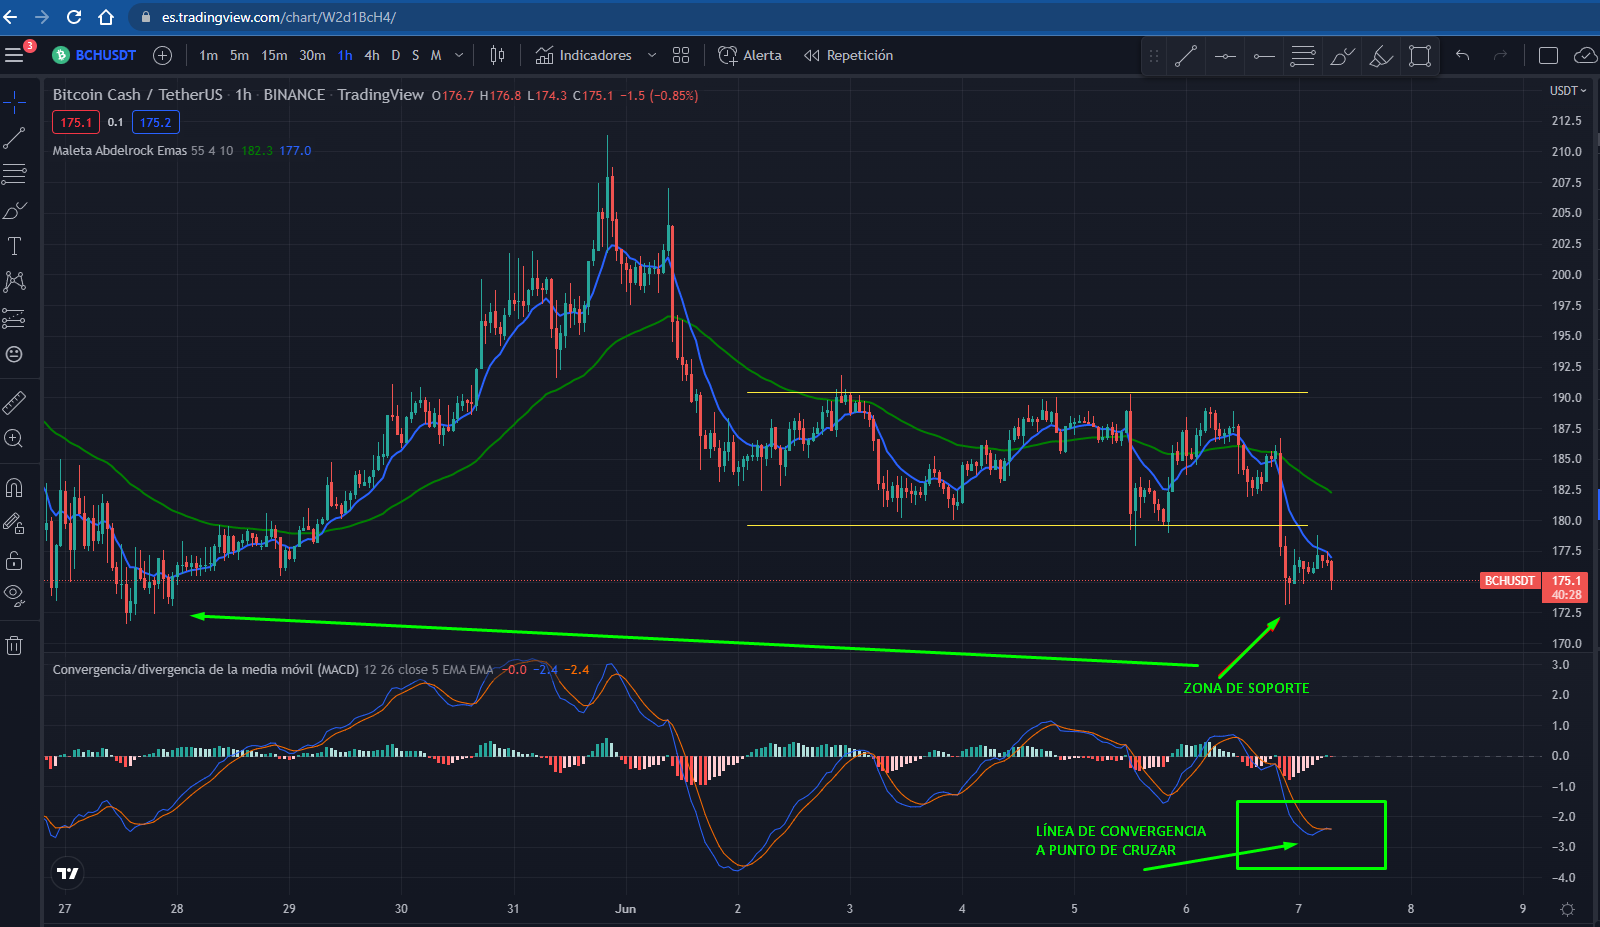
Task: Open the USDT currency dropdown
Action: click(1567, 91)
